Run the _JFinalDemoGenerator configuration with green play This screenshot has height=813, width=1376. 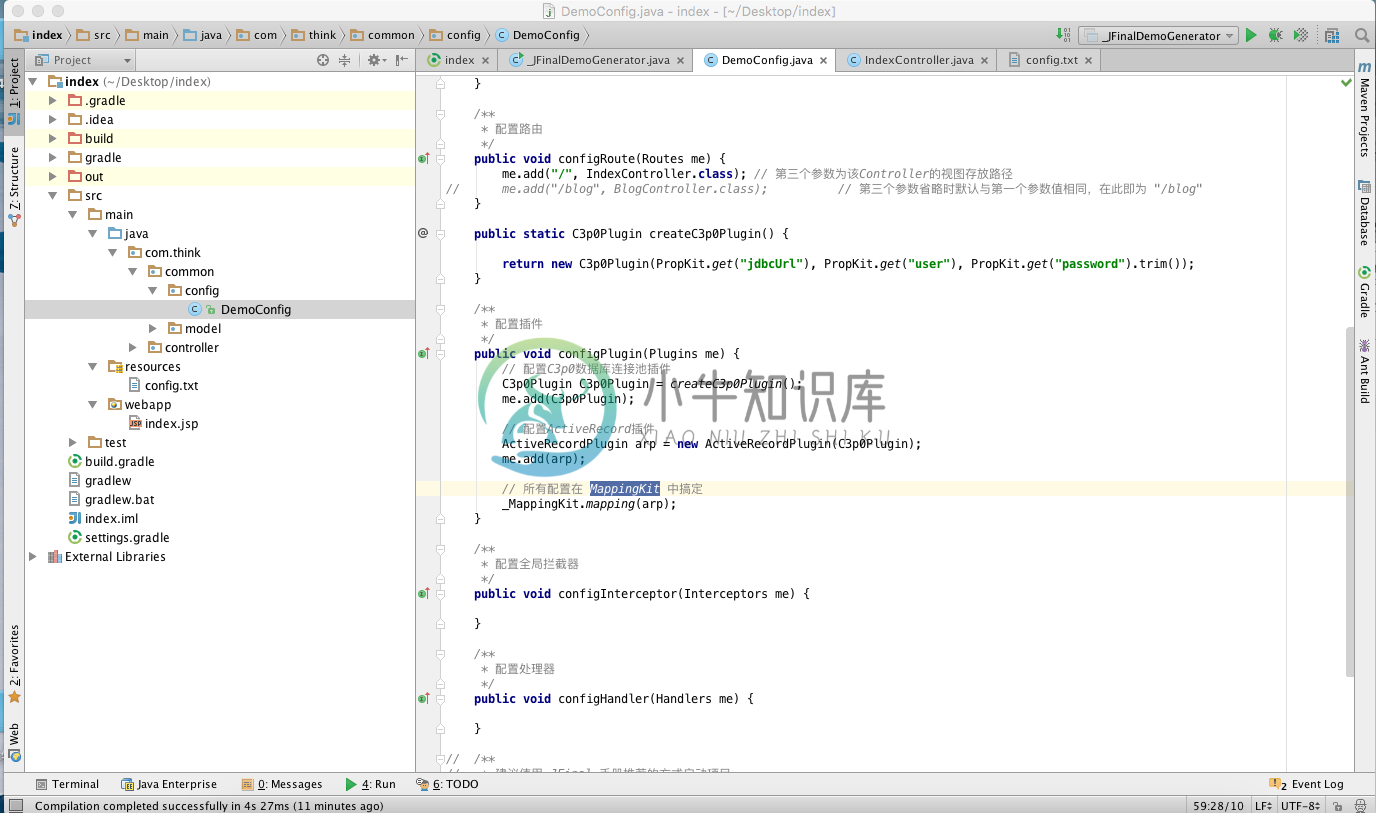1250,35
